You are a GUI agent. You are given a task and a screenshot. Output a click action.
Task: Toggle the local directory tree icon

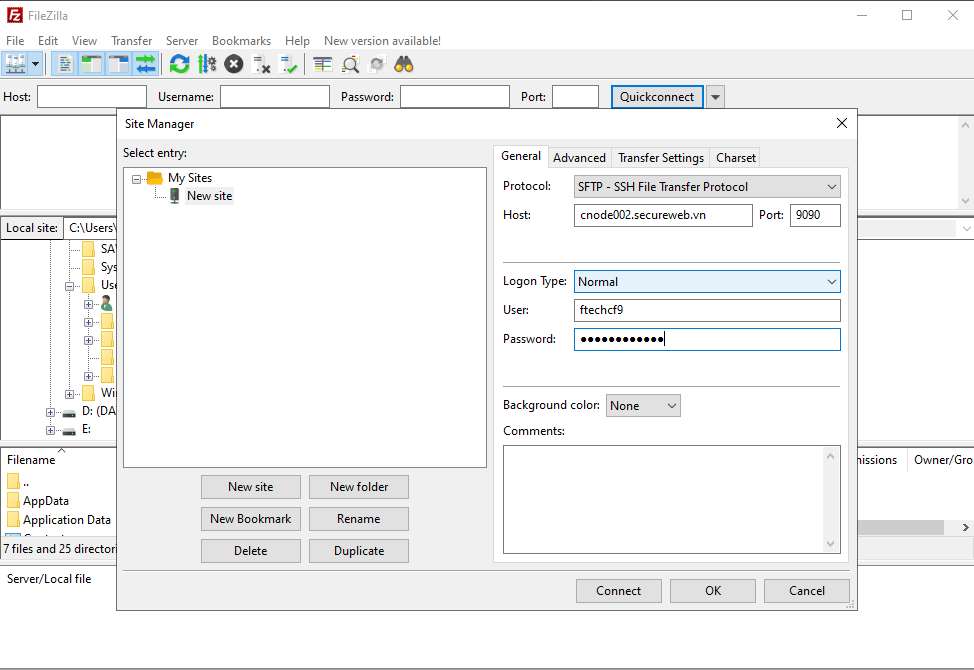click(91, 64)
